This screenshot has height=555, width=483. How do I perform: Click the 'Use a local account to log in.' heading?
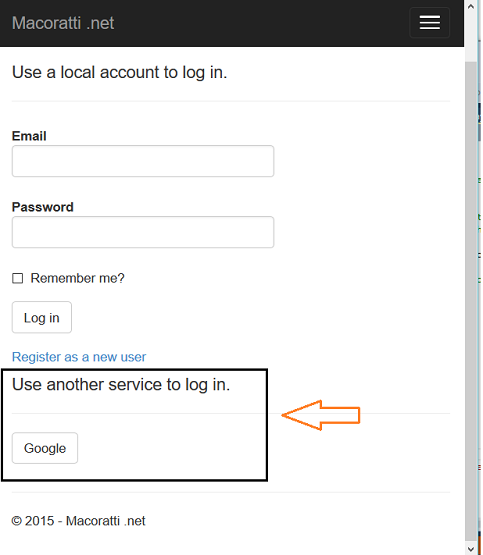click(x=120, y=73)
